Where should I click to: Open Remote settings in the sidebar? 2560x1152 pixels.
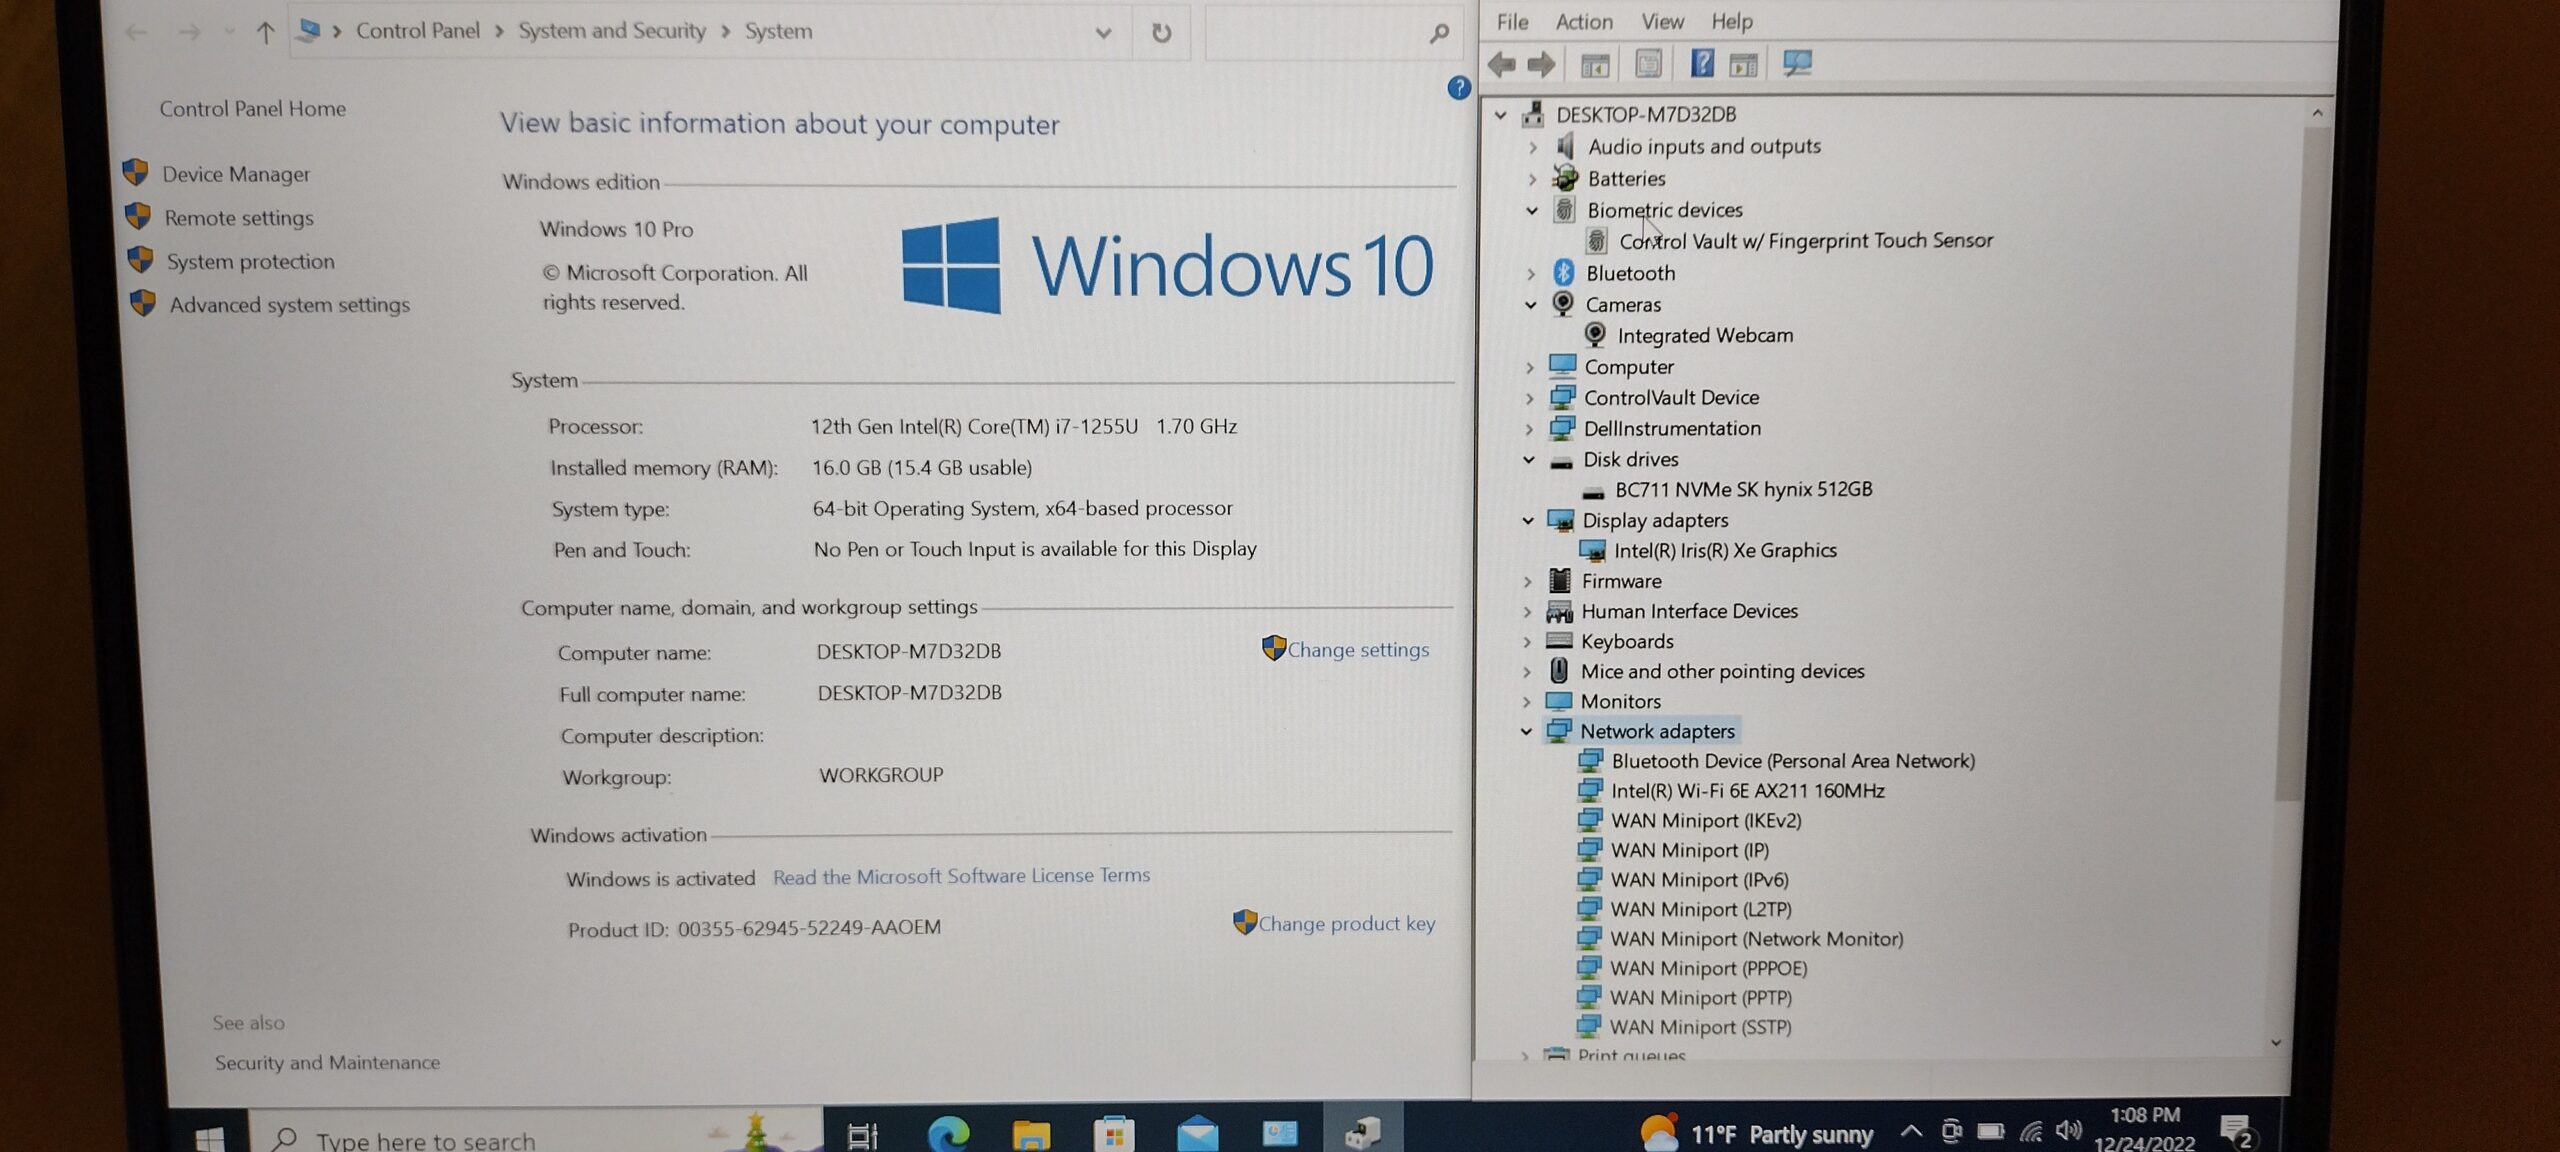pos(239,218)
